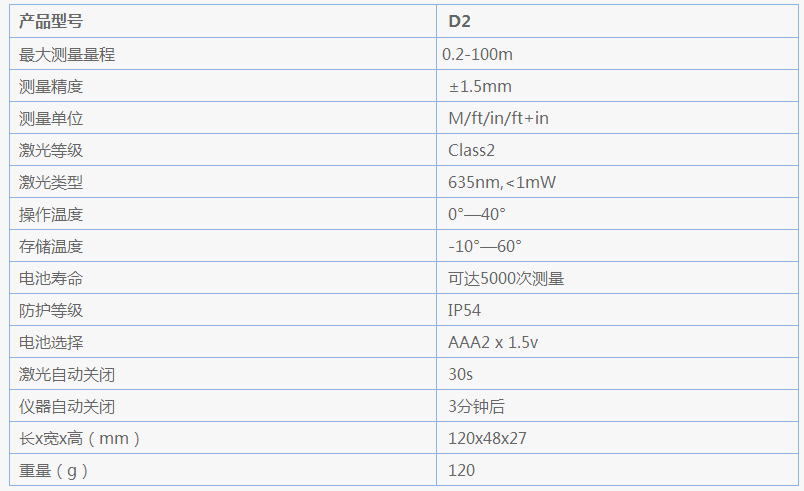Click the 产品型号 header cell
The width and height of the screenshot is (804, 491).
(52, 22)
